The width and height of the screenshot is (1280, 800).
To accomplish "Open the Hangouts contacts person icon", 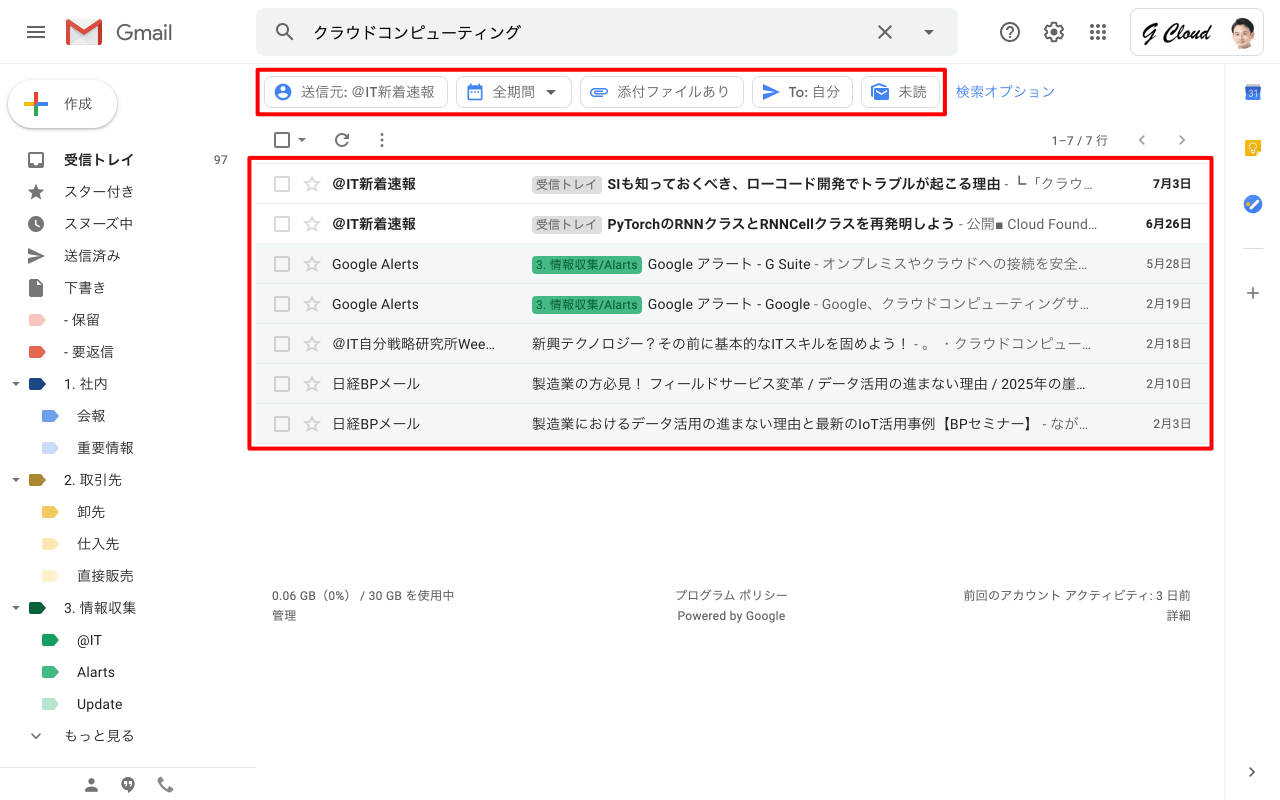I will pyautogui.click(x=91, y=785).
